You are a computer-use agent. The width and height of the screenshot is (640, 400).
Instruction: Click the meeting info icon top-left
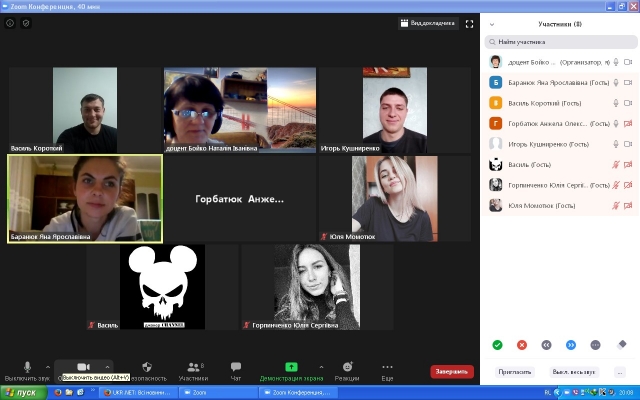(x=10, y=23)
